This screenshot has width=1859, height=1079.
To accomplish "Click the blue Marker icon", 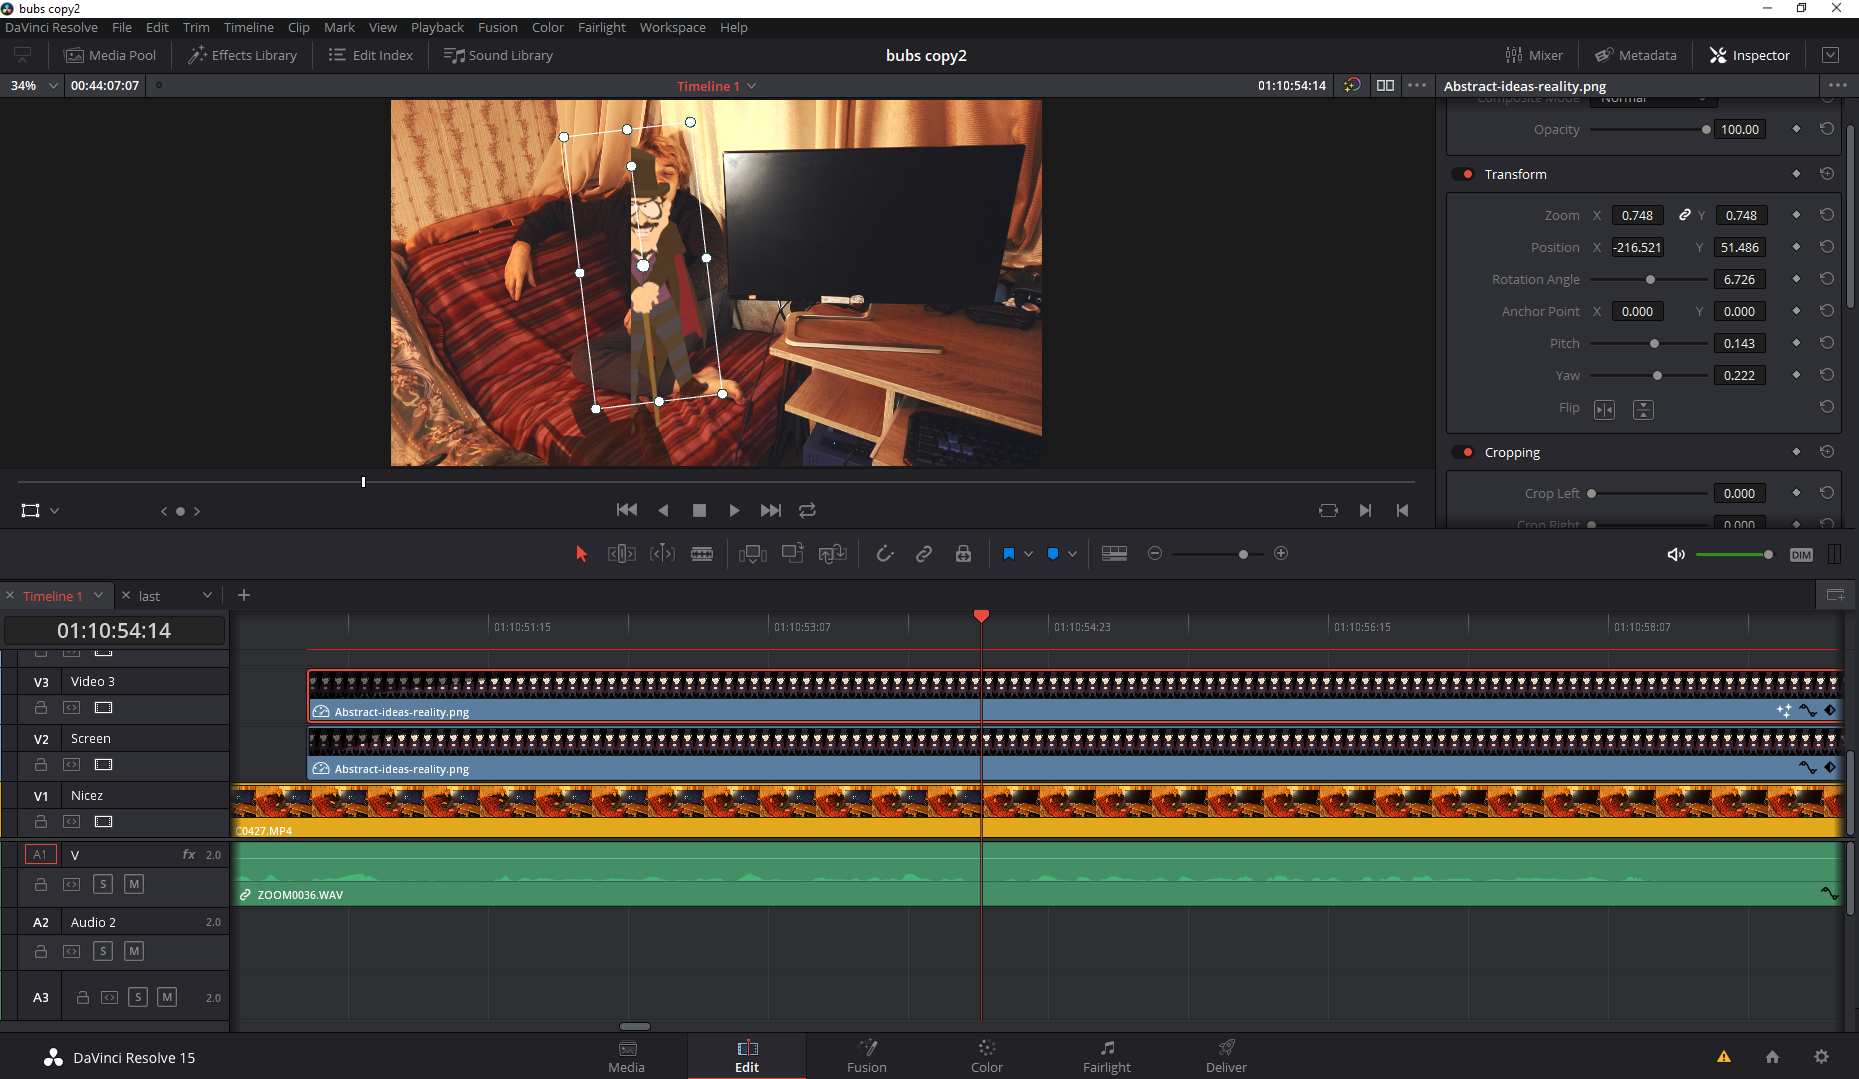I will 1052,554.
